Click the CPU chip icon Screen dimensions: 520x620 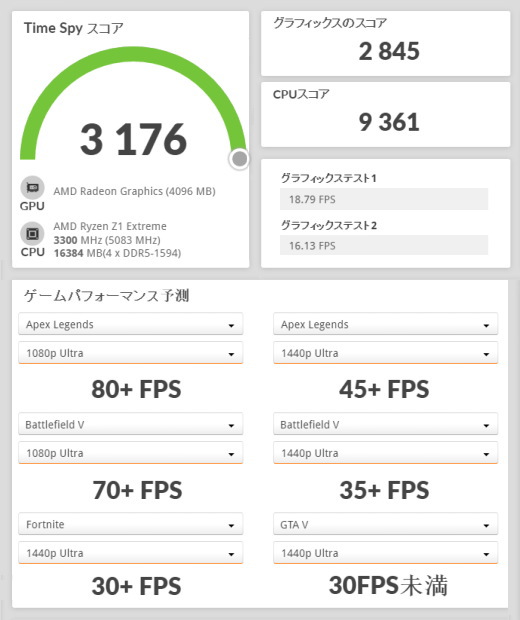32,234
